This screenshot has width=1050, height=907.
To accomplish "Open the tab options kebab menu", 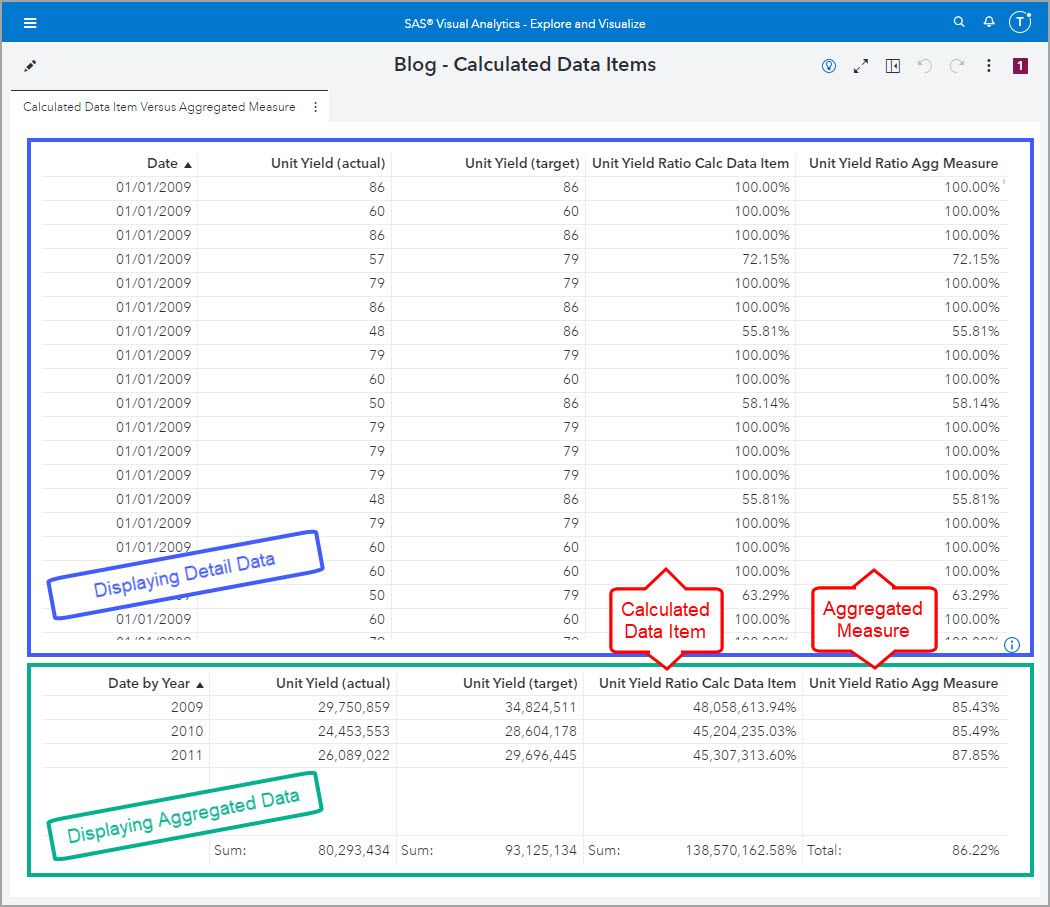I will pyautogui.click(x=317, y=105).
